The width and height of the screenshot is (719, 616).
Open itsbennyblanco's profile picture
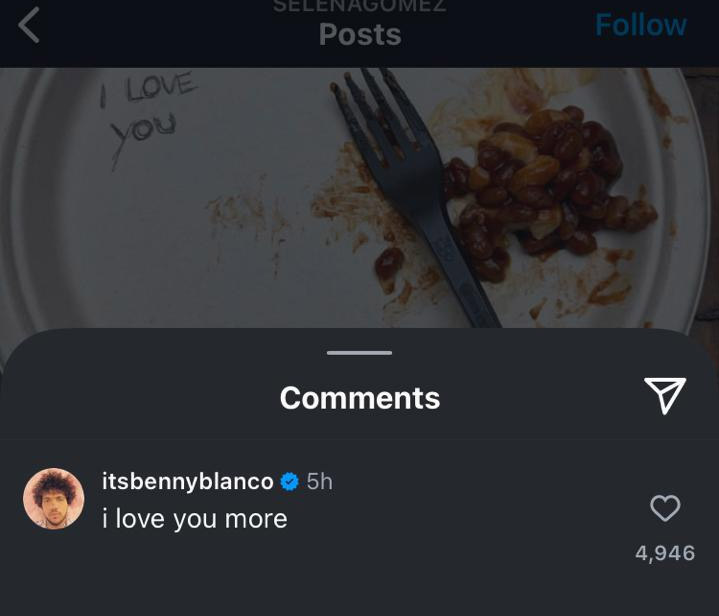point(54,499)
